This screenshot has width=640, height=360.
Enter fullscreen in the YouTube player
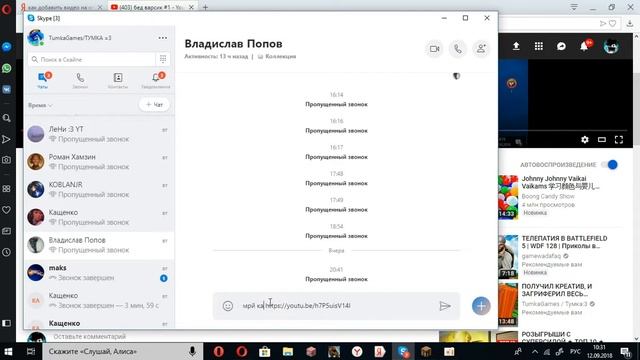[619, 140]
